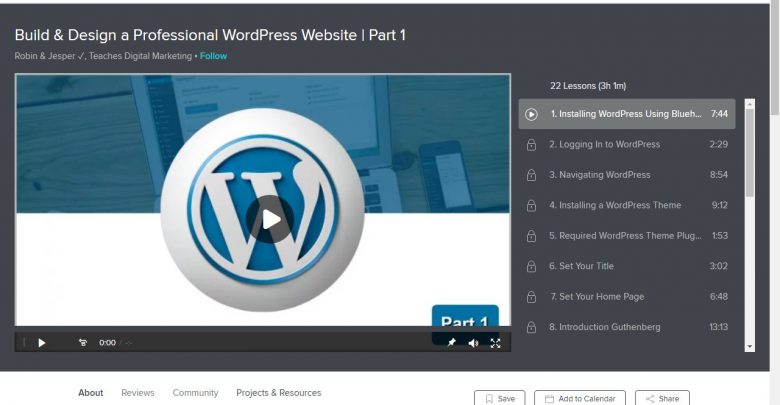780x405 pixels.
Task: Click lock icon for Installing a WordPress Theme
Action: coord(531,205)
